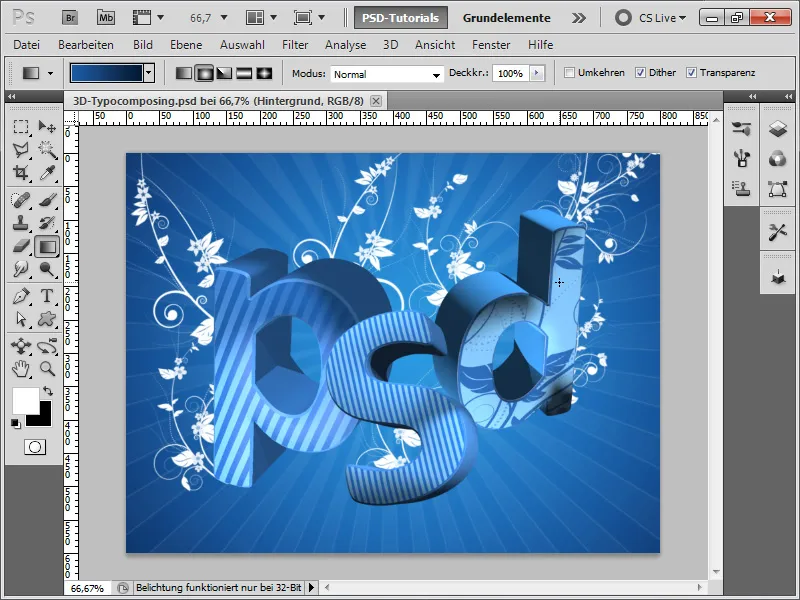This screenshot has height=600, width=800.
Task: Choose angle gradient style
Action: coord(224,73)
